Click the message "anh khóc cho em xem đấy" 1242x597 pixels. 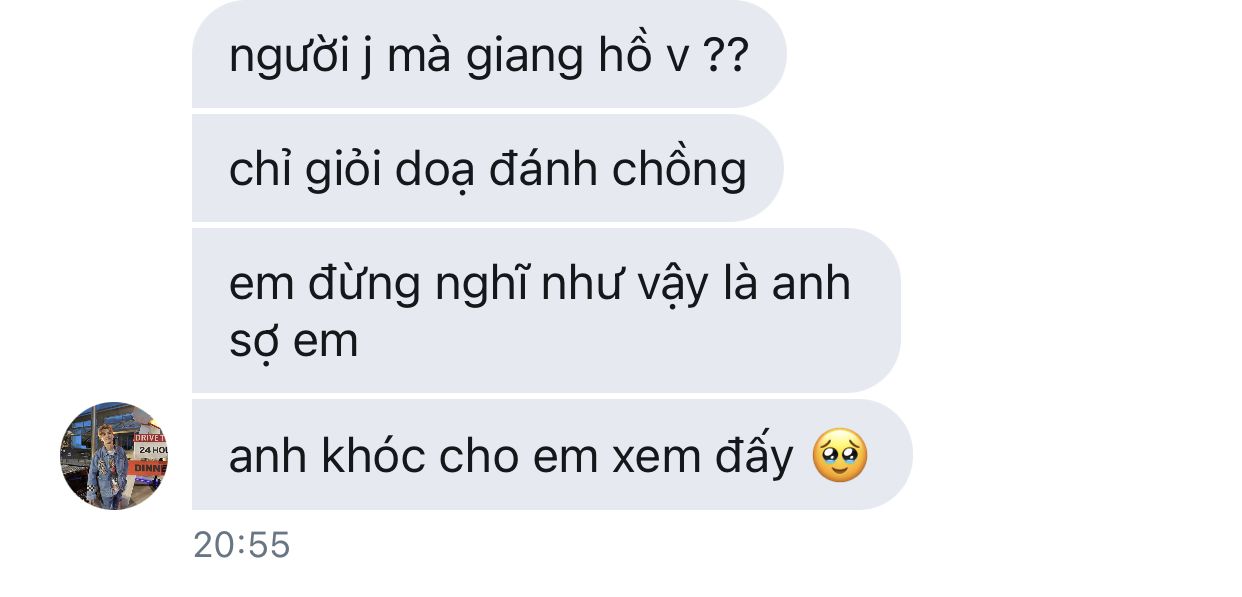pyautogui.click(x=552, y=455)
